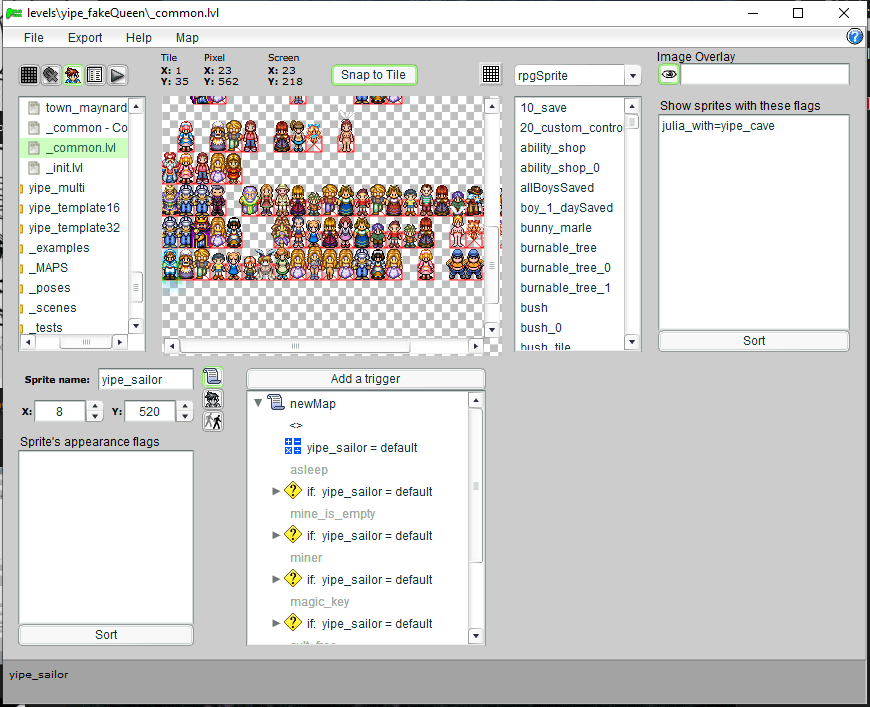Viewport: 870px width, 707px height.
Task: Collapse the newMap trigger node
Action: (x=259, y=404)
